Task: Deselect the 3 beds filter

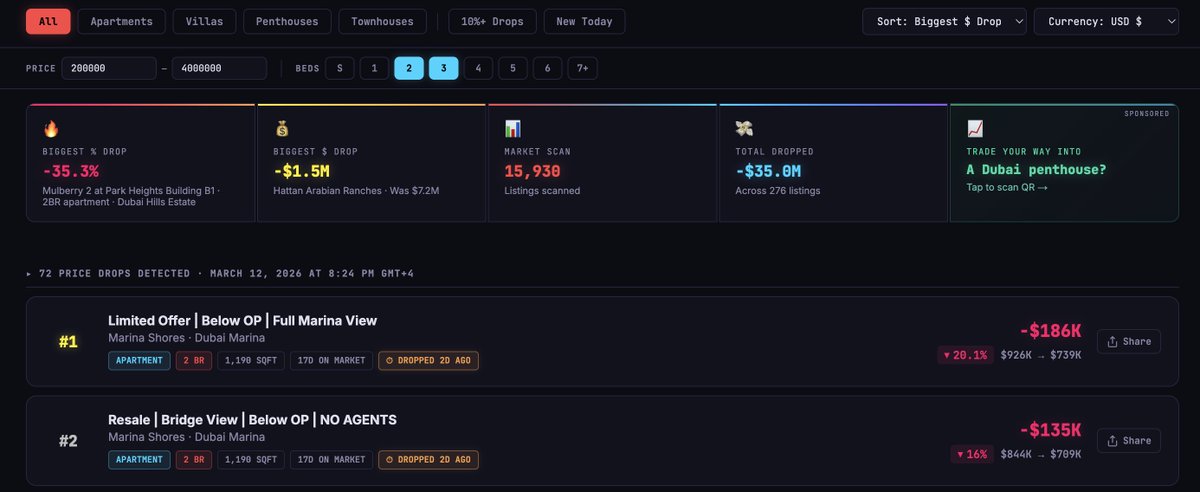Action: (x=444, y=68)
